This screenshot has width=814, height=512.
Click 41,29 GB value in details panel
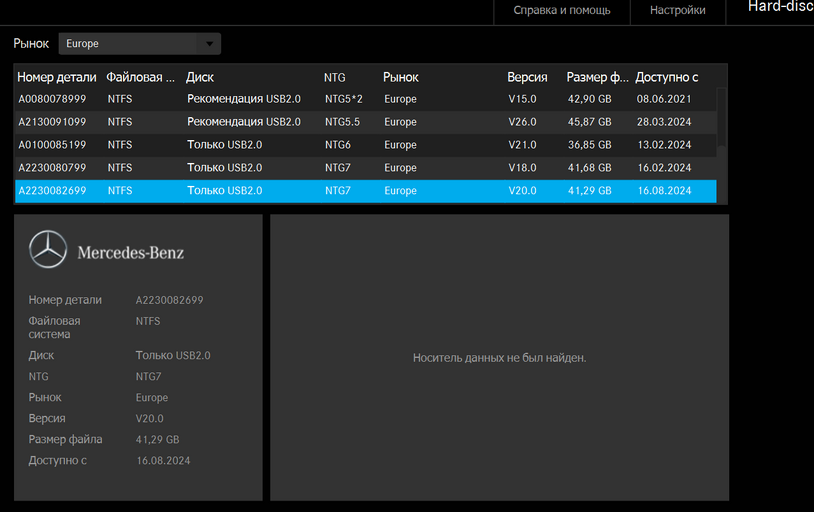[157, 440]
